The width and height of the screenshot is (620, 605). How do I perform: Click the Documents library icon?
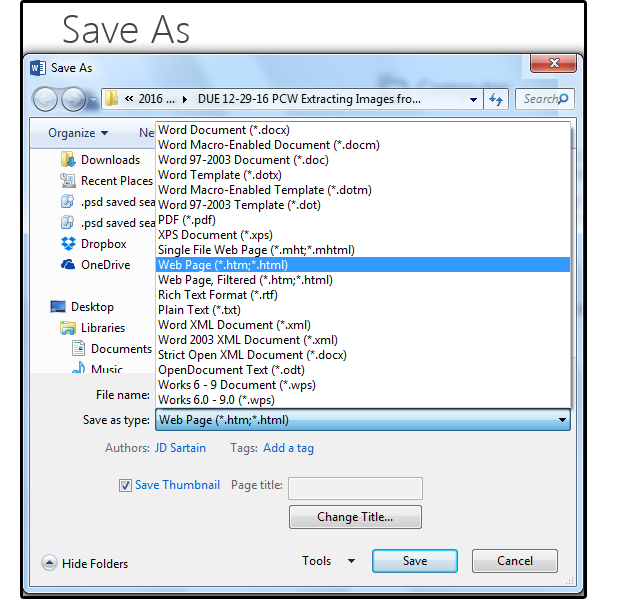click(78, 348)
